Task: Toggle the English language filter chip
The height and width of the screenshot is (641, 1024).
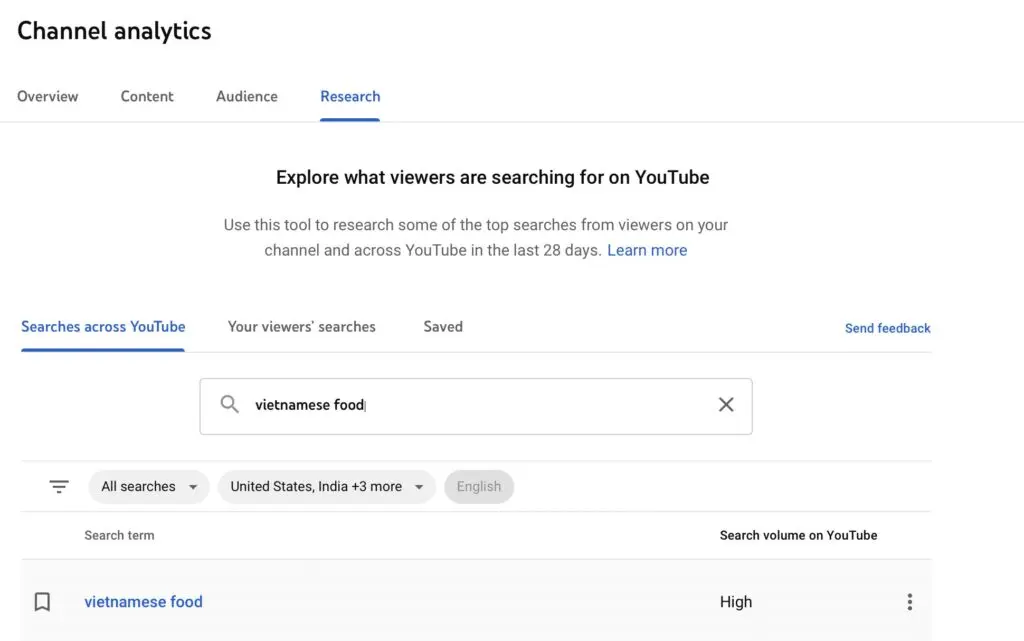Action: [x=479, y=486]
